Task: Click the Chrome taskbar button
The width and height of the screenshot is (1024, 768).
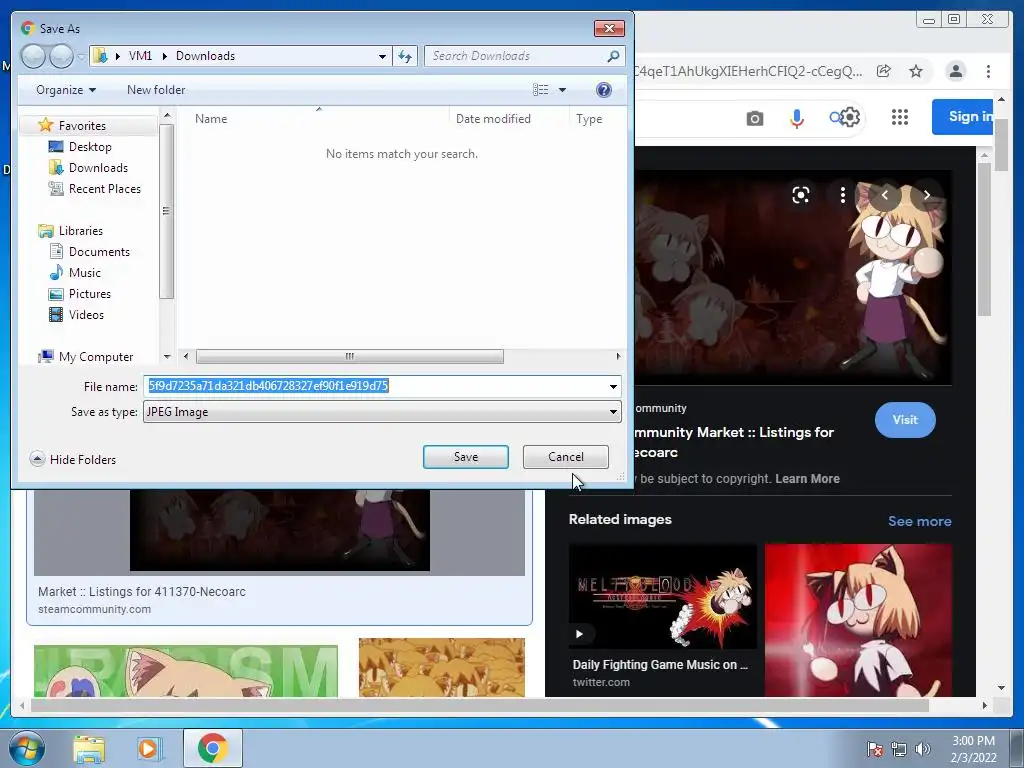Action: (x=212, y=748)
